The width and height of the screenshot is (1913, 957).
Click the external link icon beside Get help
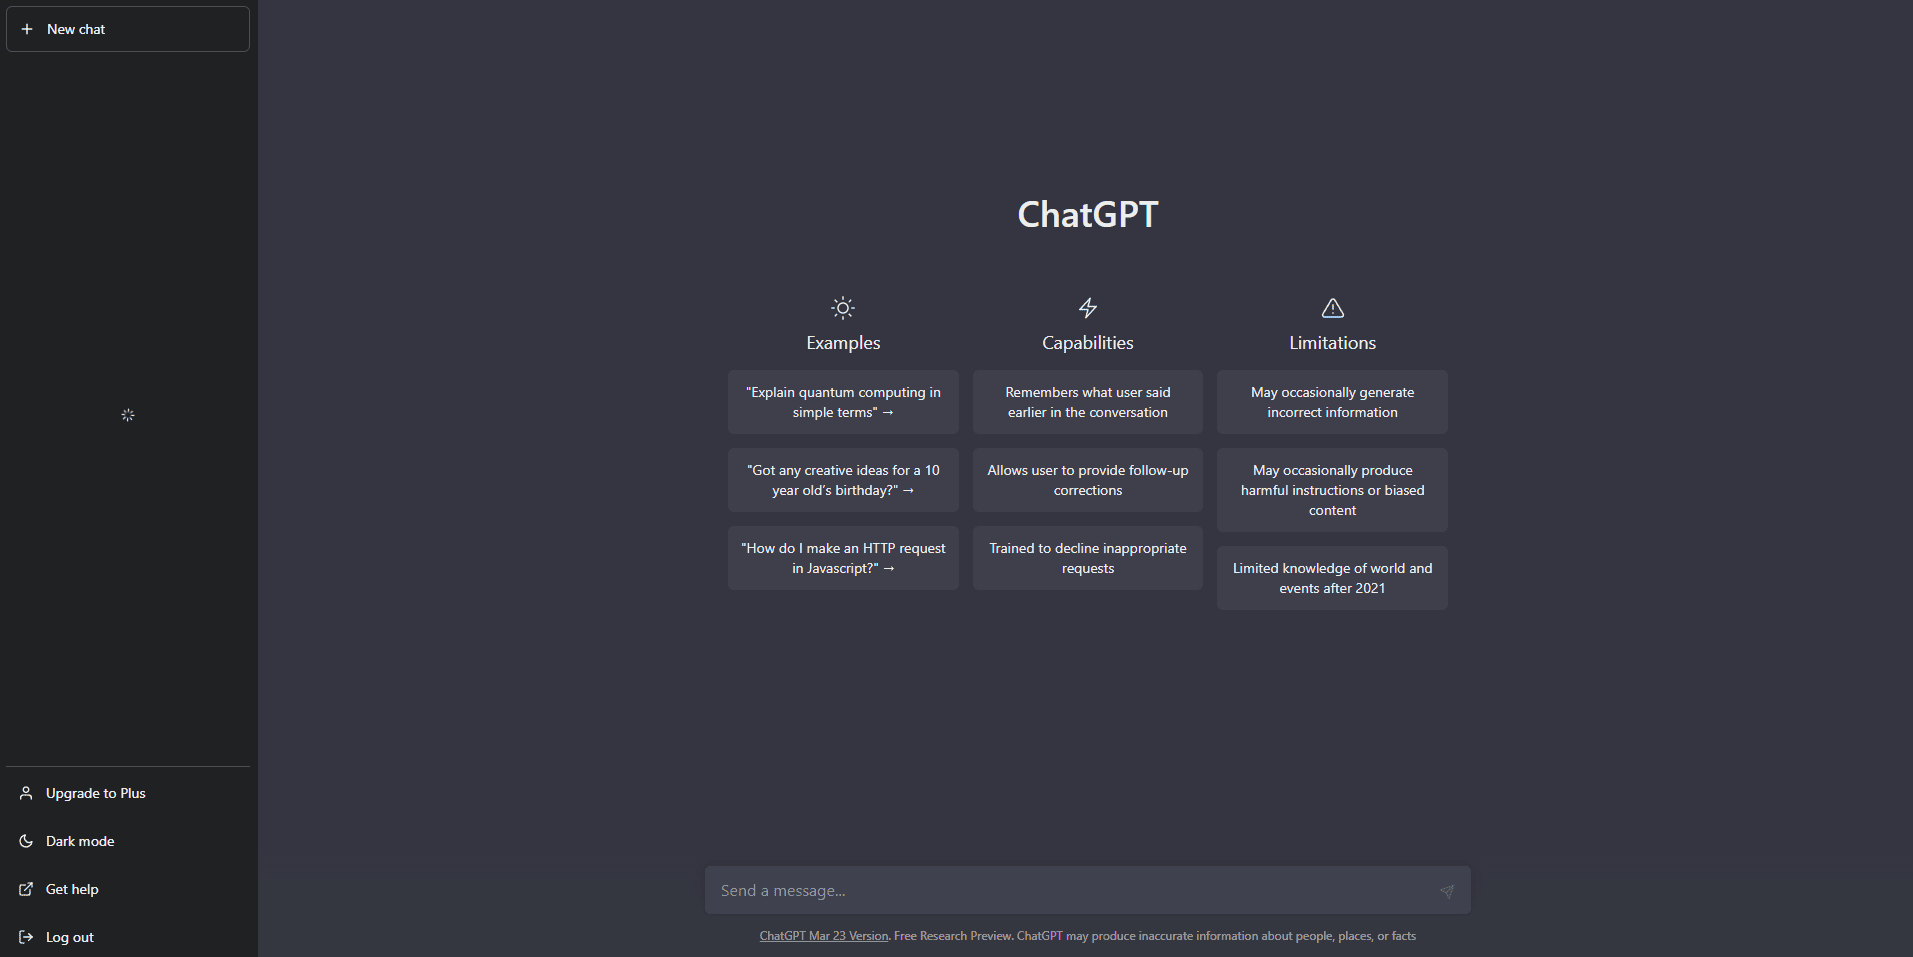pyautogui.click(x=26, y=889)
